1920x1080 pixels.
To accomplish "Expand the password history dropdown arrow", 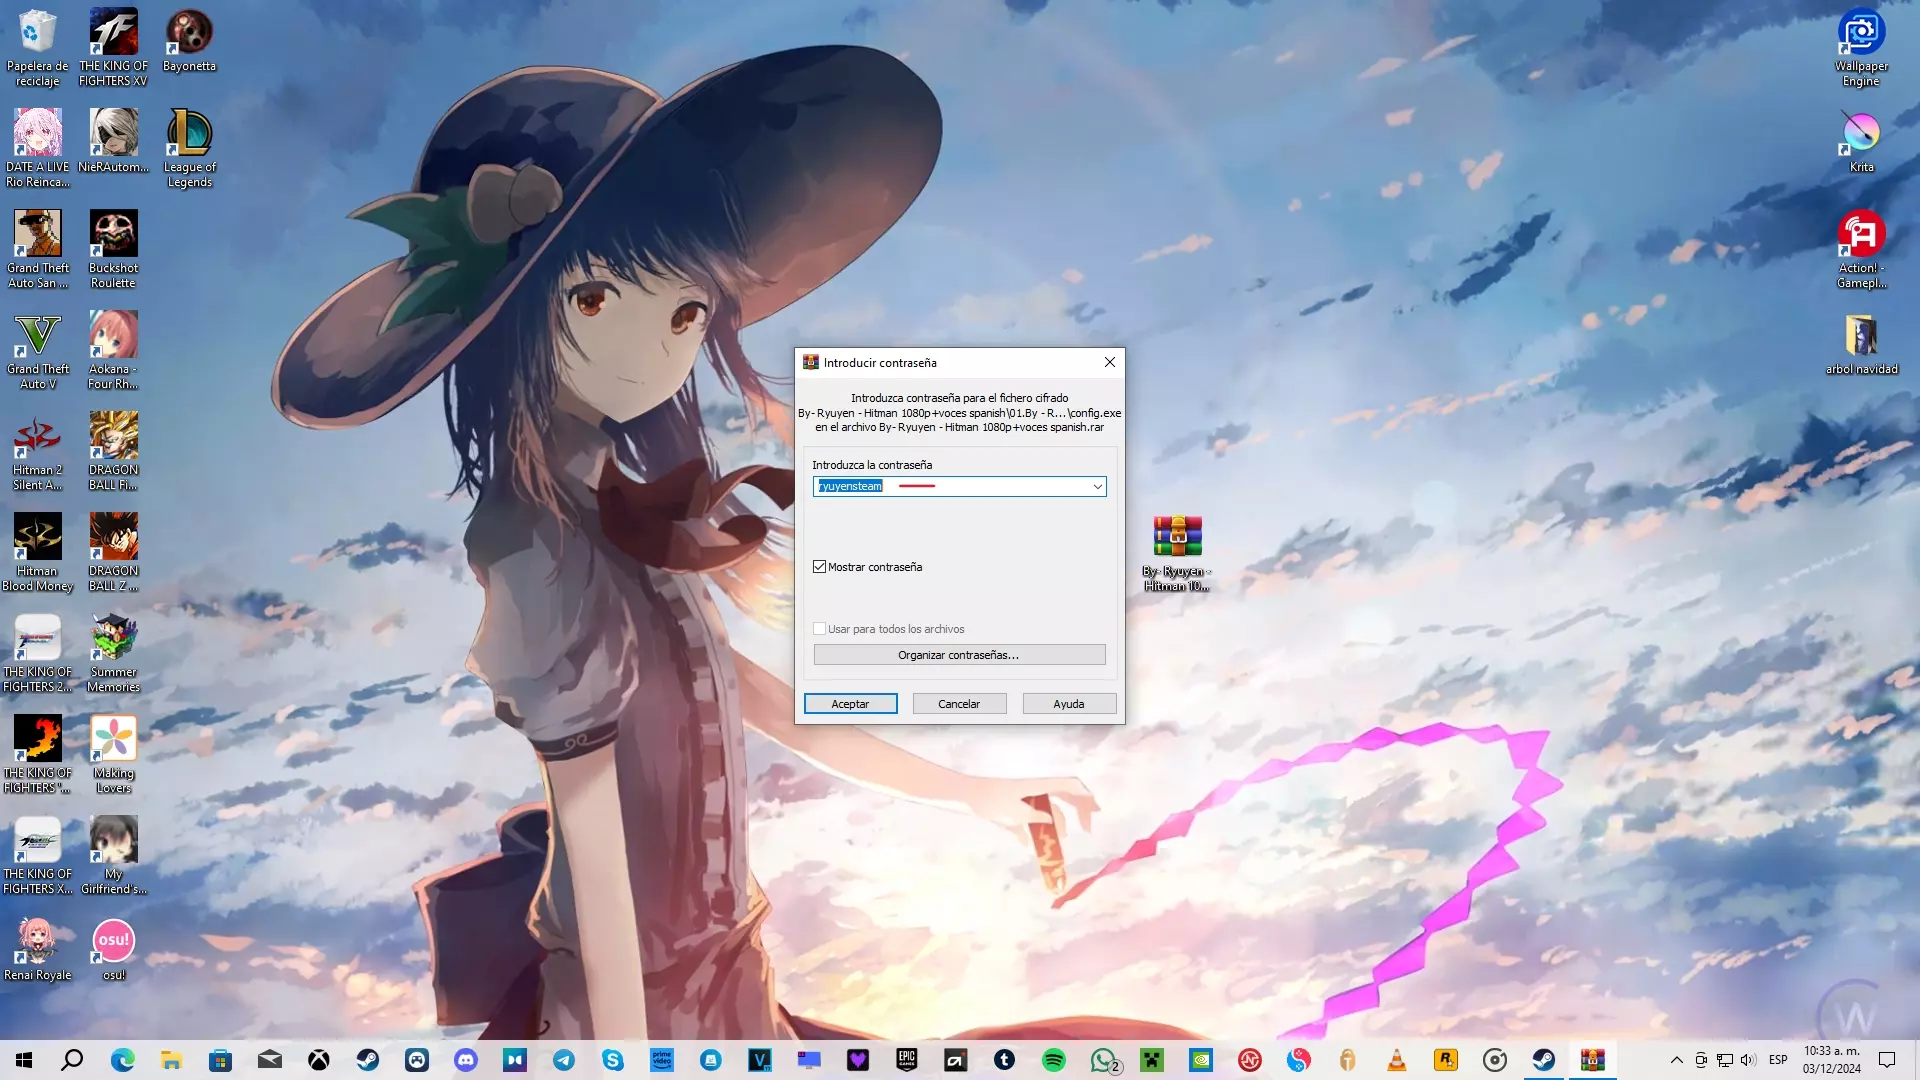I will point(1097,487).
